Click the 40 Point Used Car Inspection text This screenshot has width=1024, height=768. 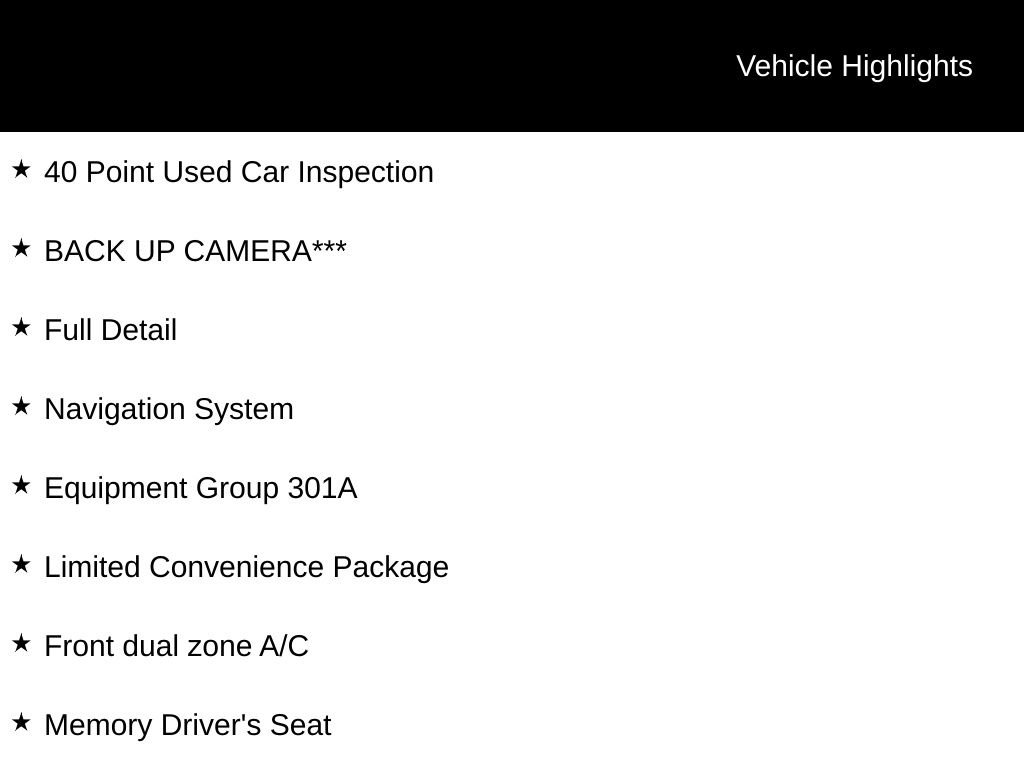pyautogui.click(x=239, y=172)
